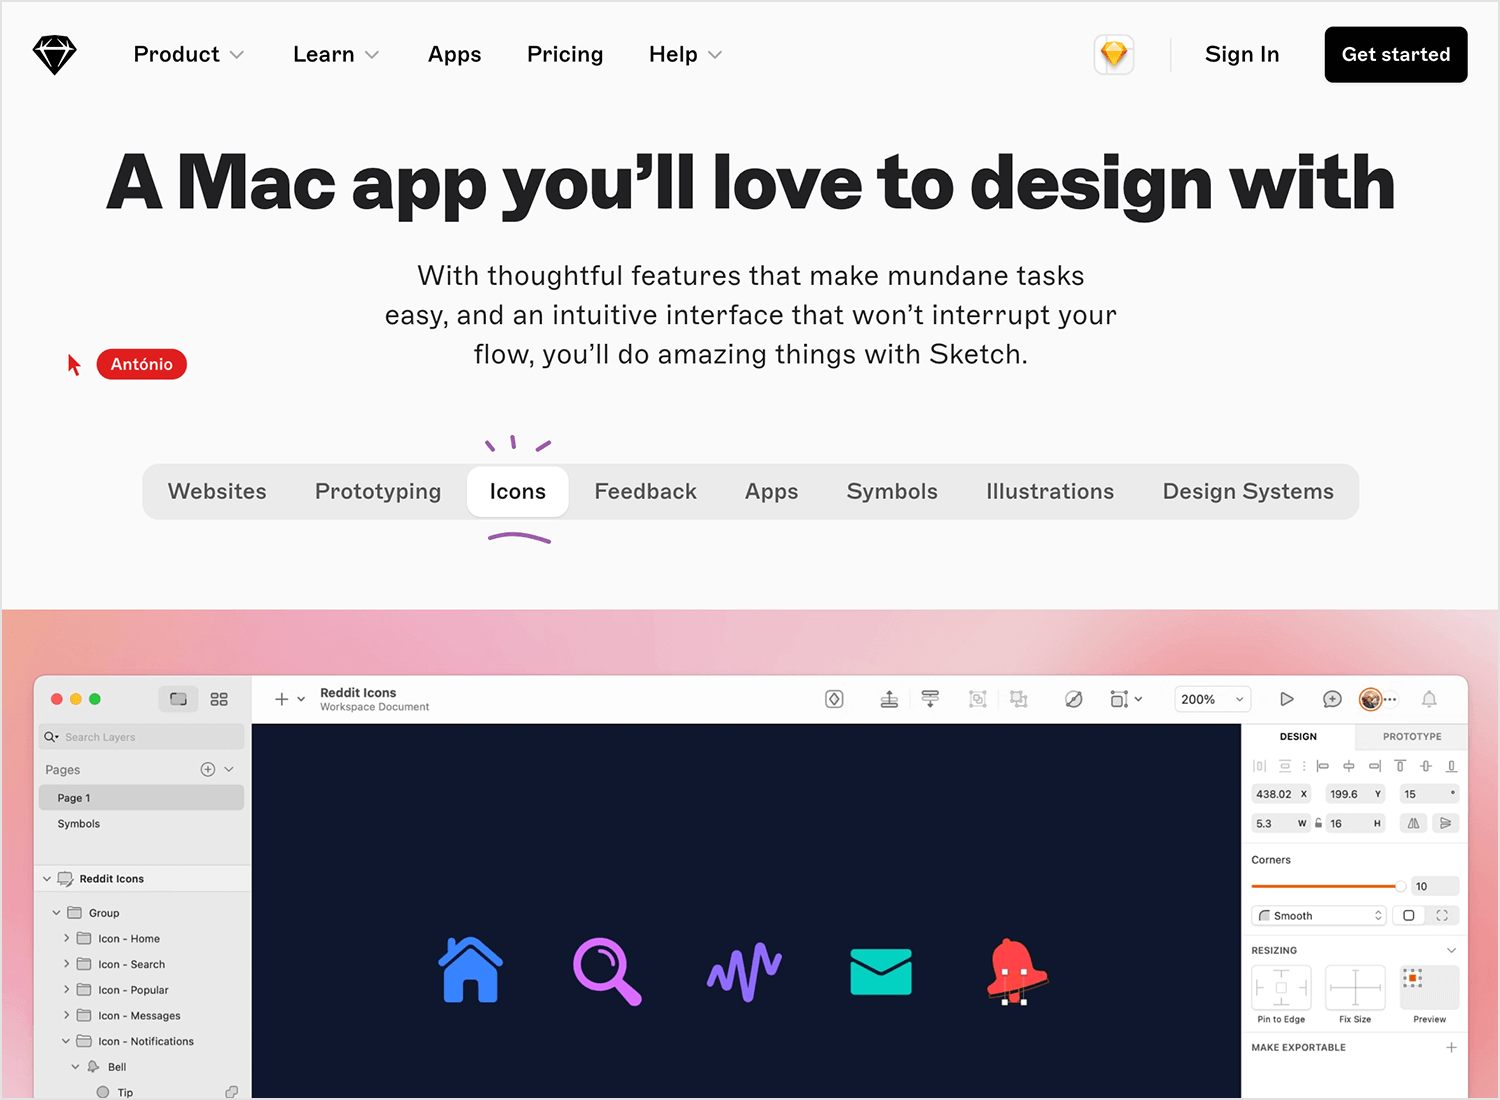
Task: Open the insert plus dropdown arrow
Action: click(x=301, y=699)
